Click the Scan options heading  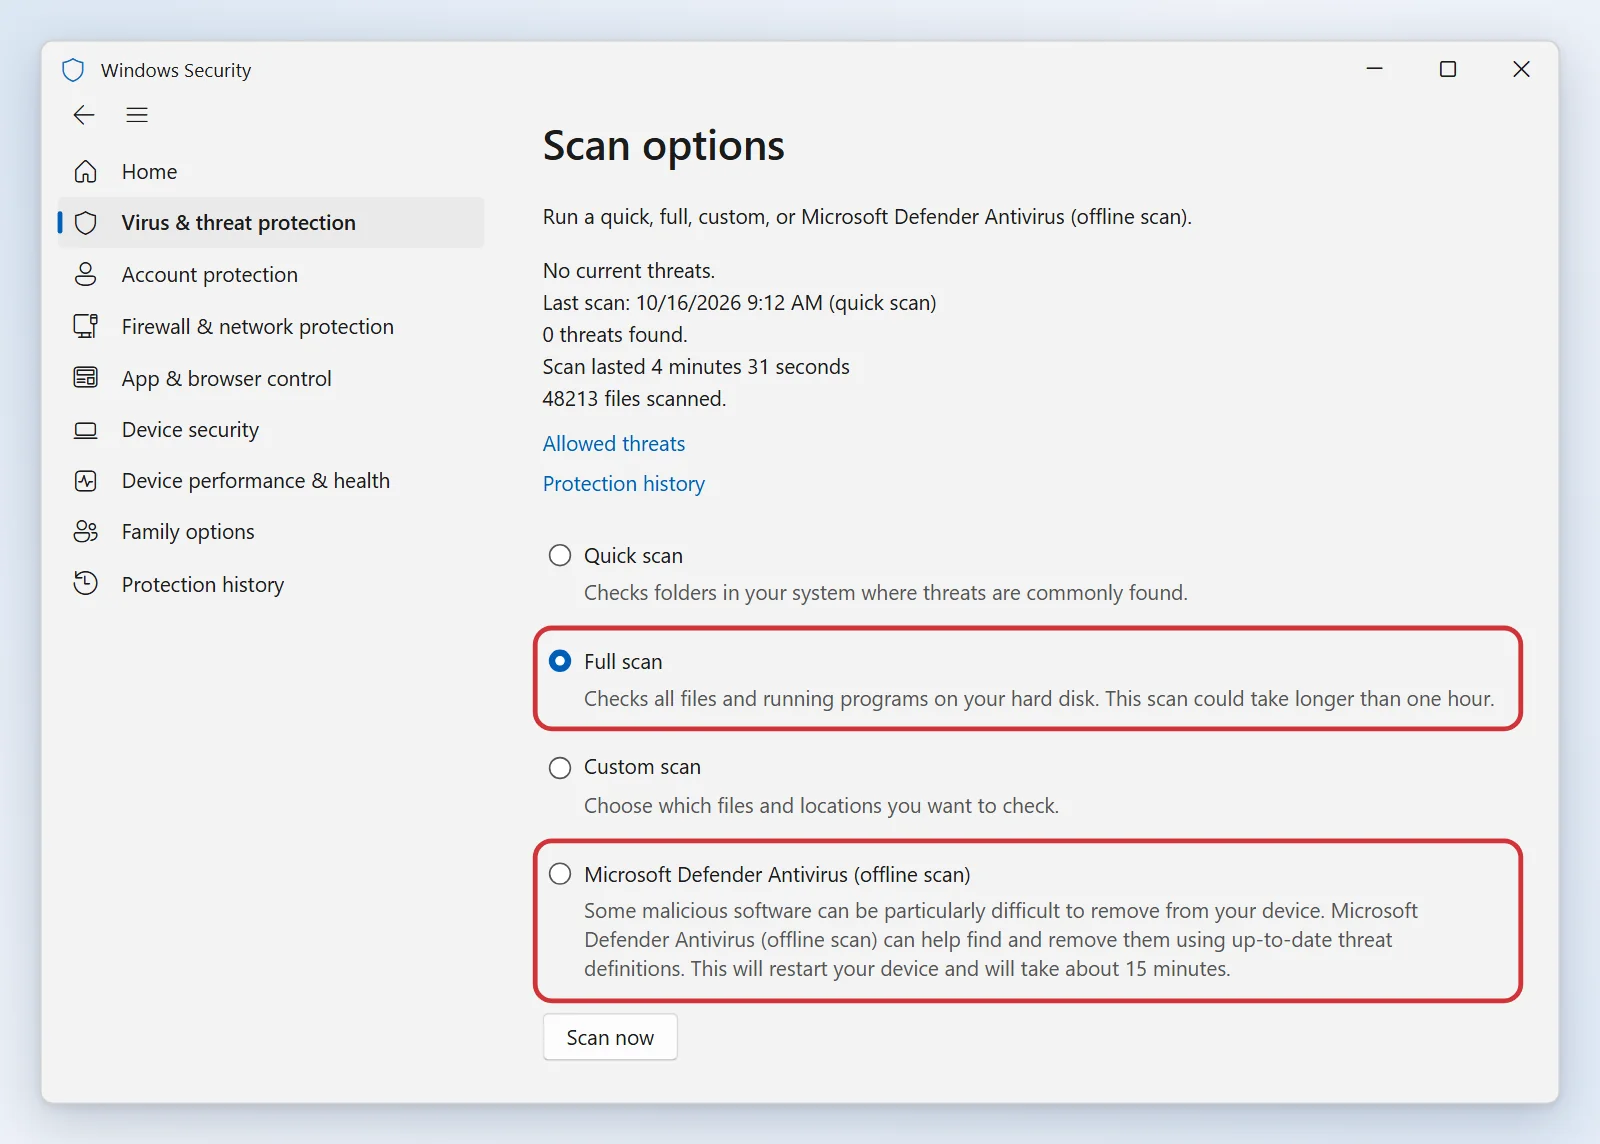pyautogui.click(x=664, y=147)
